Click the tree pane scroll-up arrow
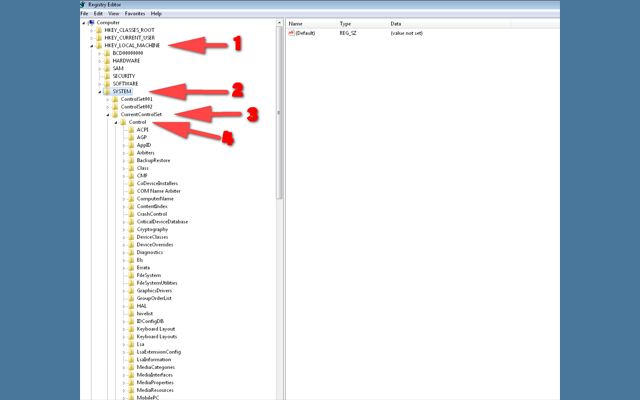This screenshot has width=640, height=400. (x=280, y=23)
